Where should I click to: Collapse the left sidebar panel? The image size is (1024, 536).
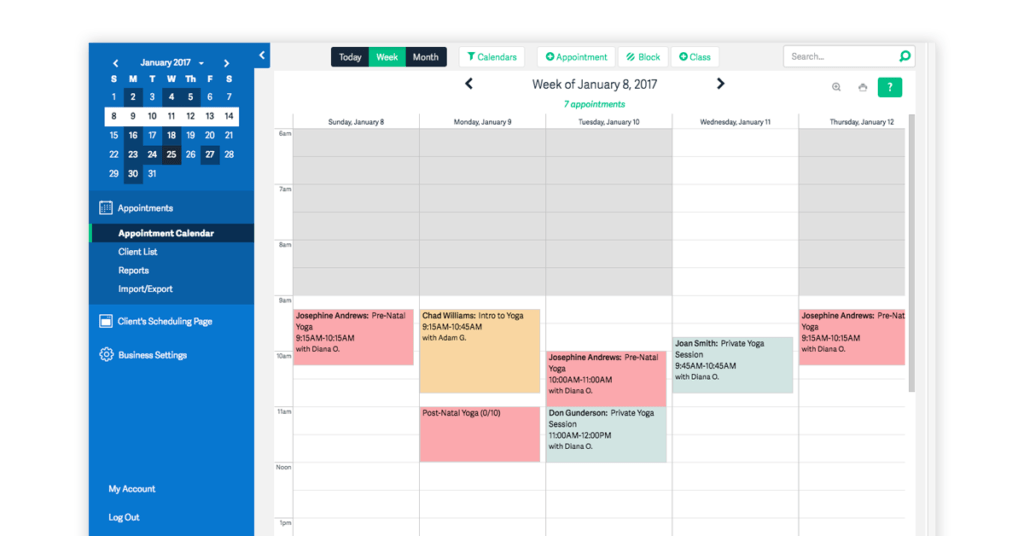tap(262, 56)
